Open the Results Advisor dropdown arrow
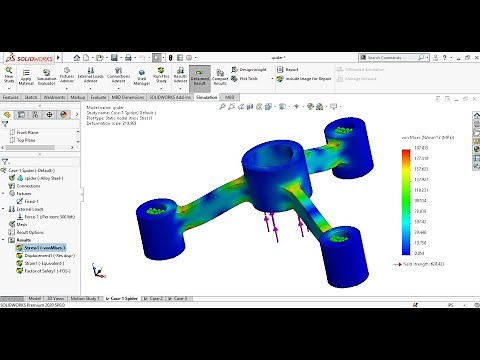 click(x=180, y=89)
